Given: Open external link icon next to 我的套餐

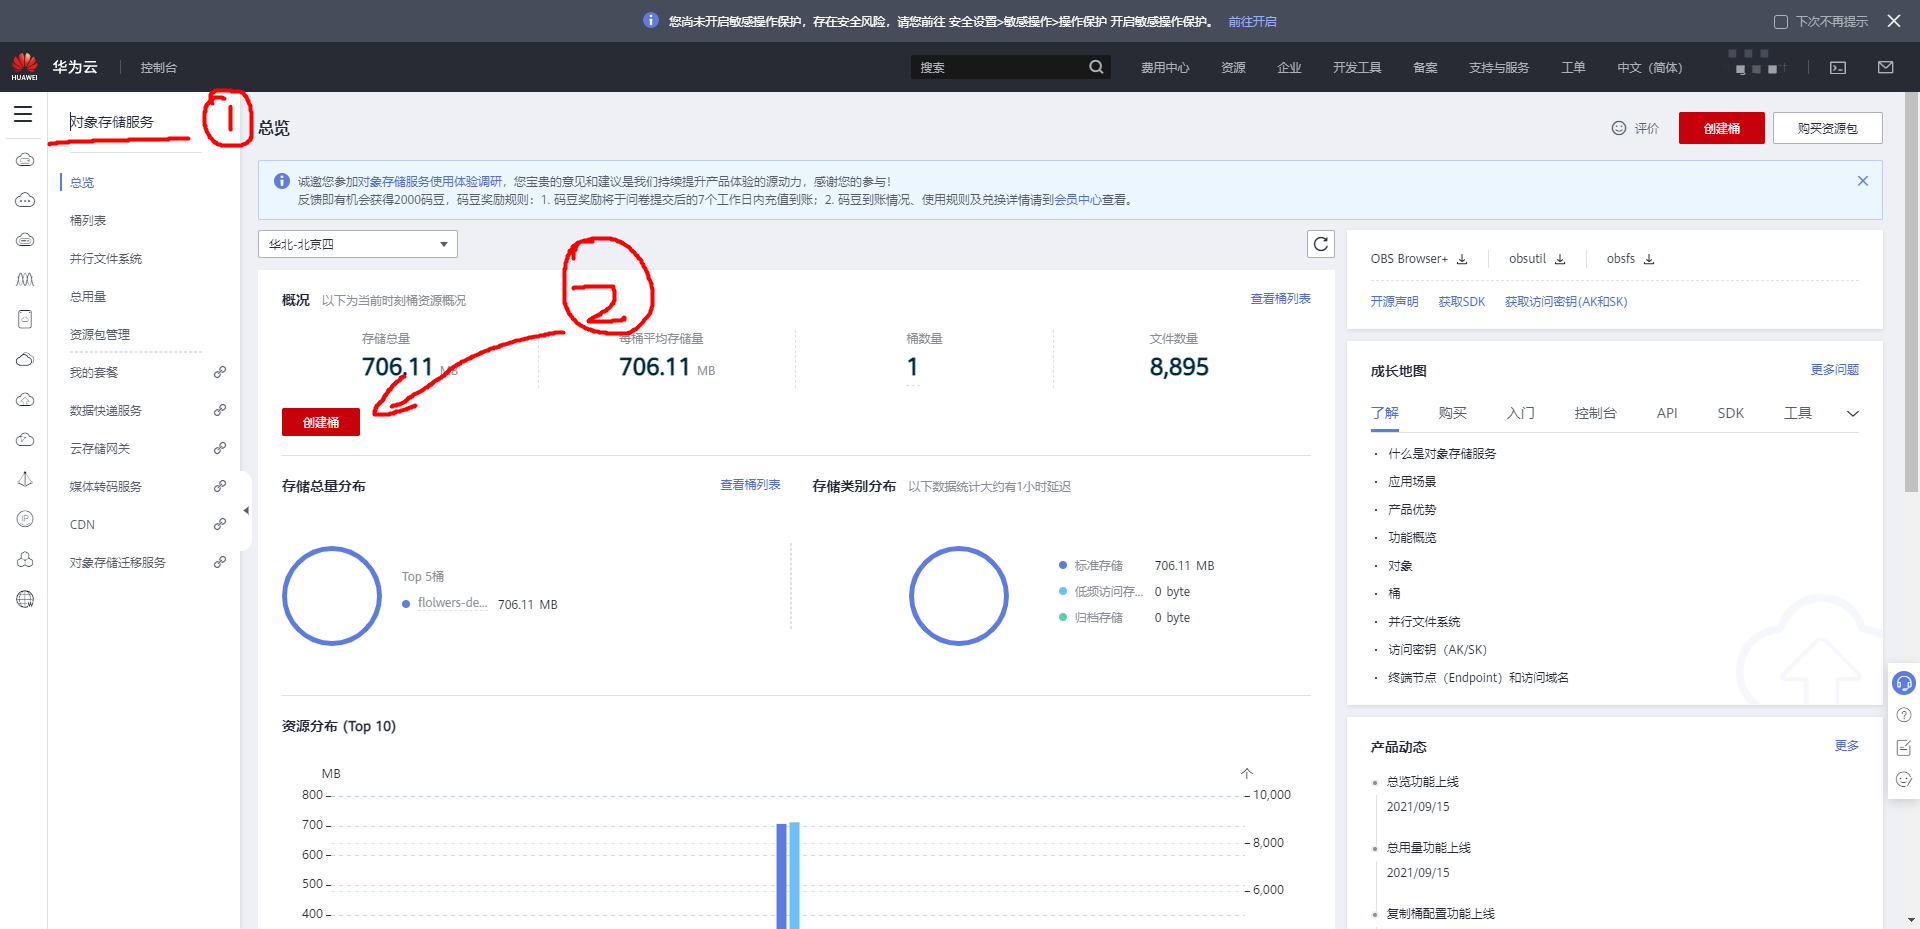Looking at the screenshot, I should [220, 372].
